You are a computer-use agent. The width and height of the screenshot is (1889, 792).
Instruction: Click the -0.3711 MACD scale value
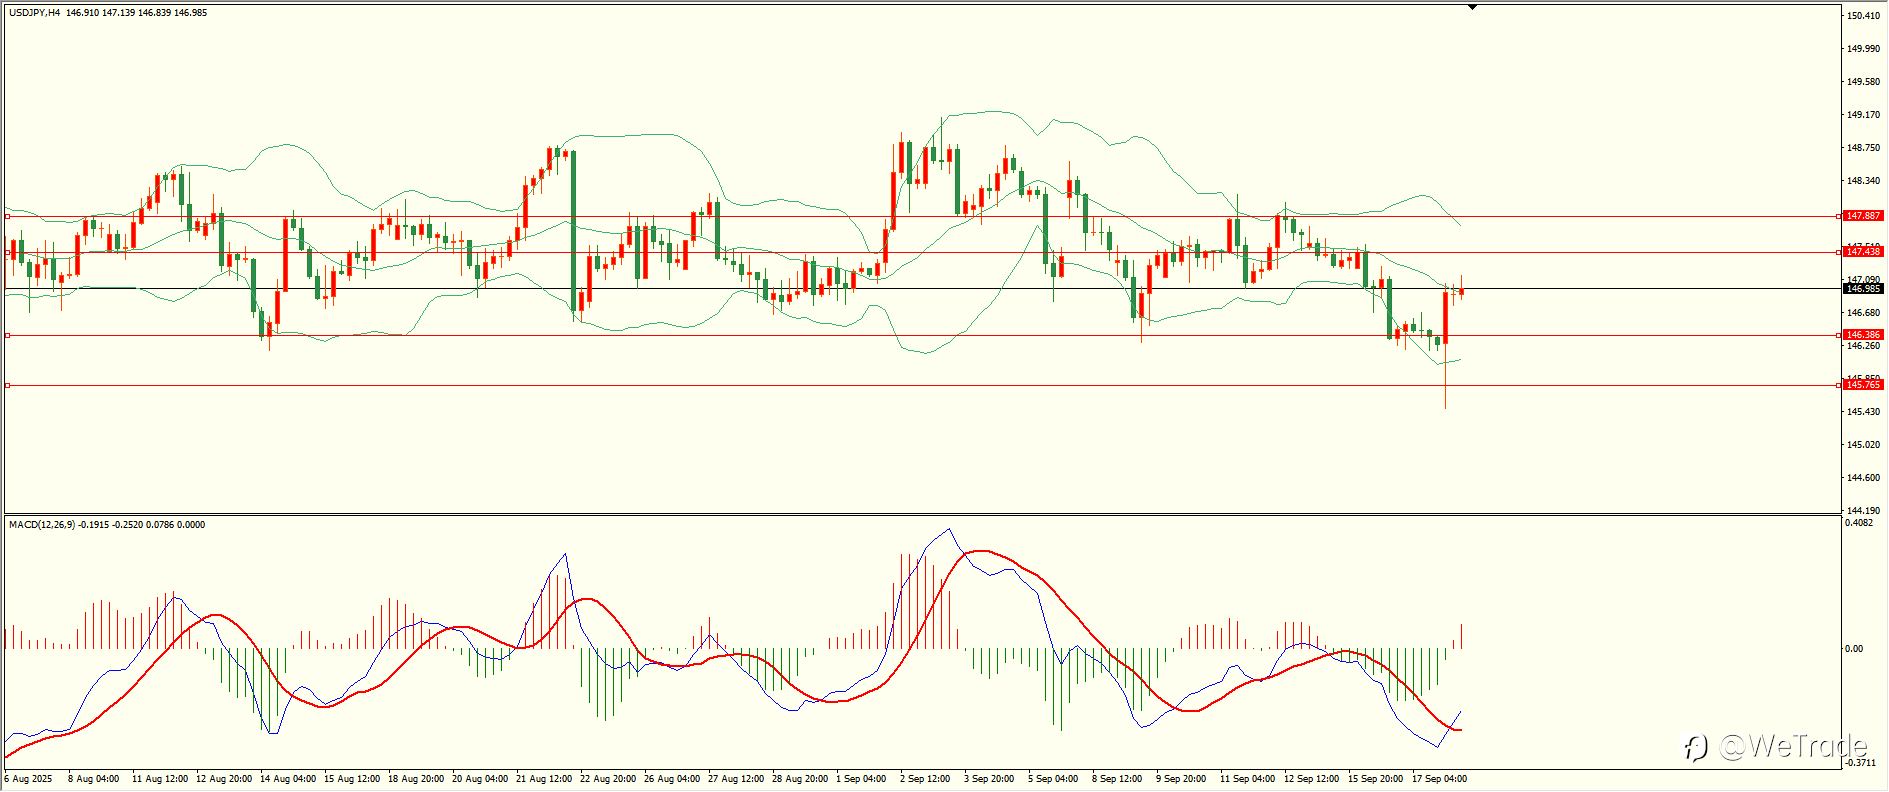pyautogui.click(x=1860, y=763)
